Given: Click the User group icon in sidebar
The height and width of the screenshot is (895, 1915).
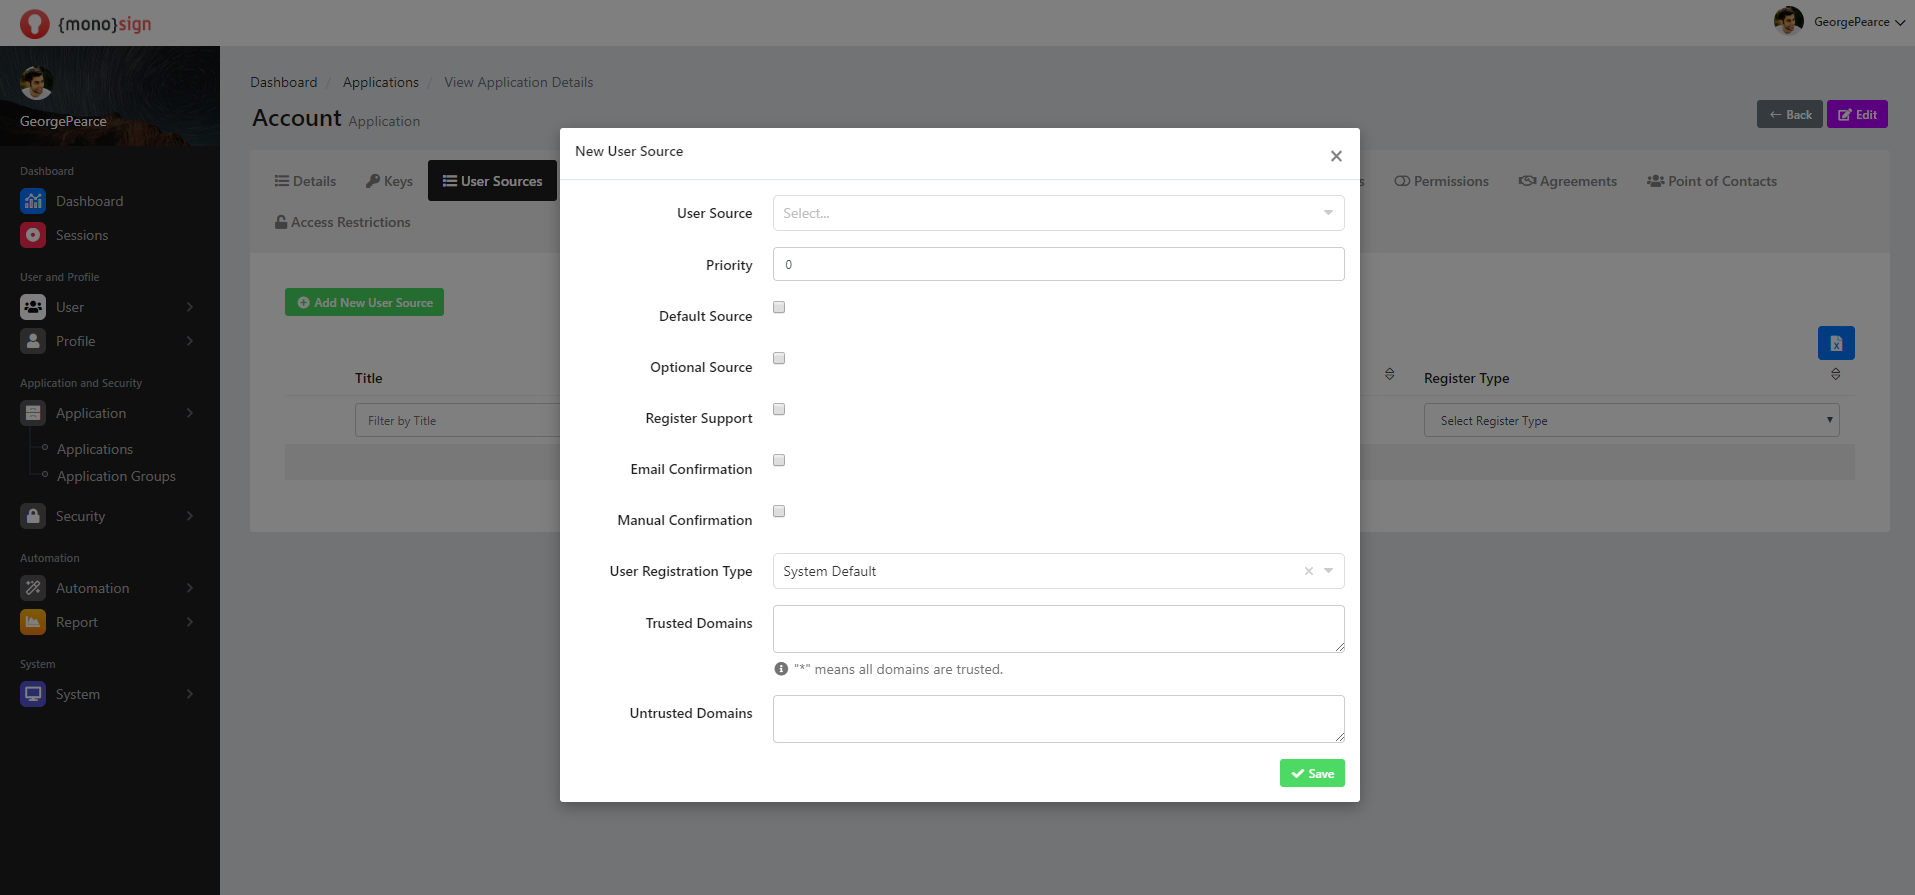Looking at the screenshot, I should click(33, 307).
